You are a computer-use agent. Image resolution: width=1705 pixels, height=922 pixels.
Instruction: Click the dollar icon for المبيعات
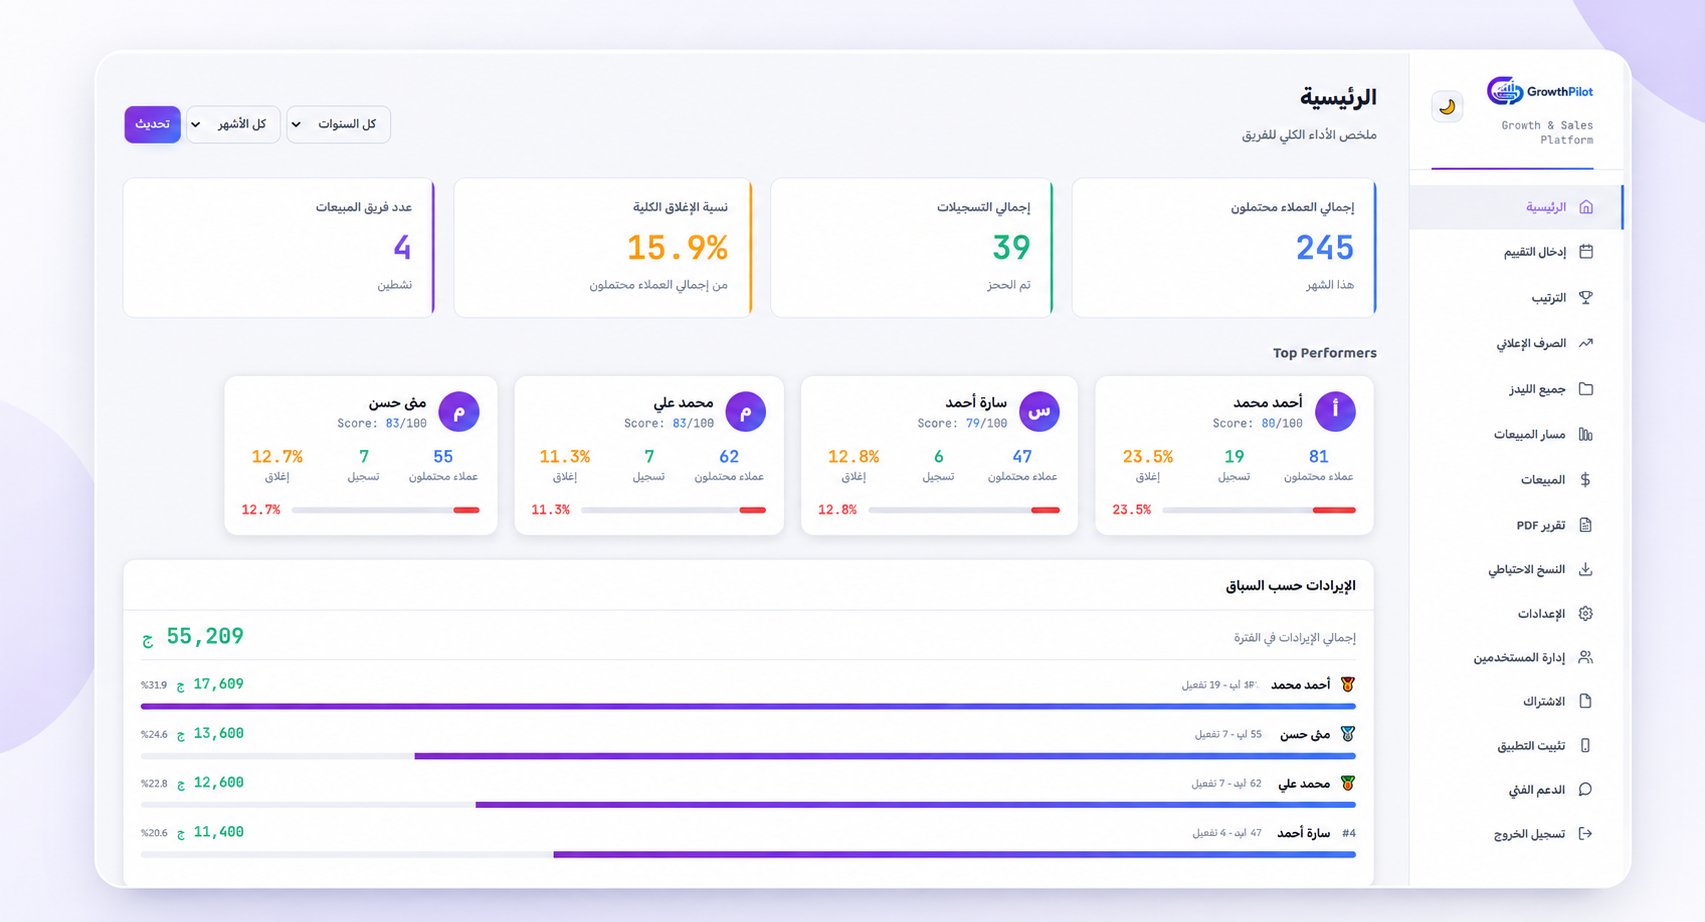[1586, 480]
